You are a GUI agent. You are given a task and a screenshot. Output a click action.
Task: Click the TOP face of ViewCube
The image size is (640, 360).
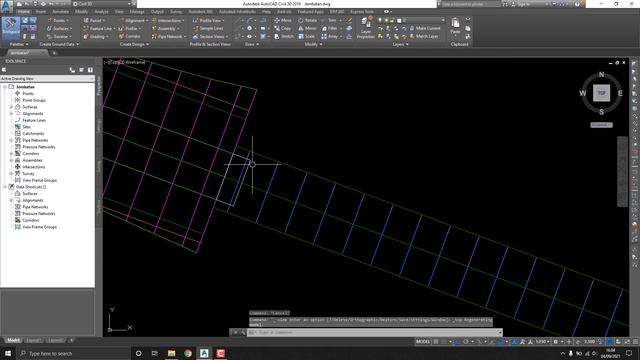601,93
